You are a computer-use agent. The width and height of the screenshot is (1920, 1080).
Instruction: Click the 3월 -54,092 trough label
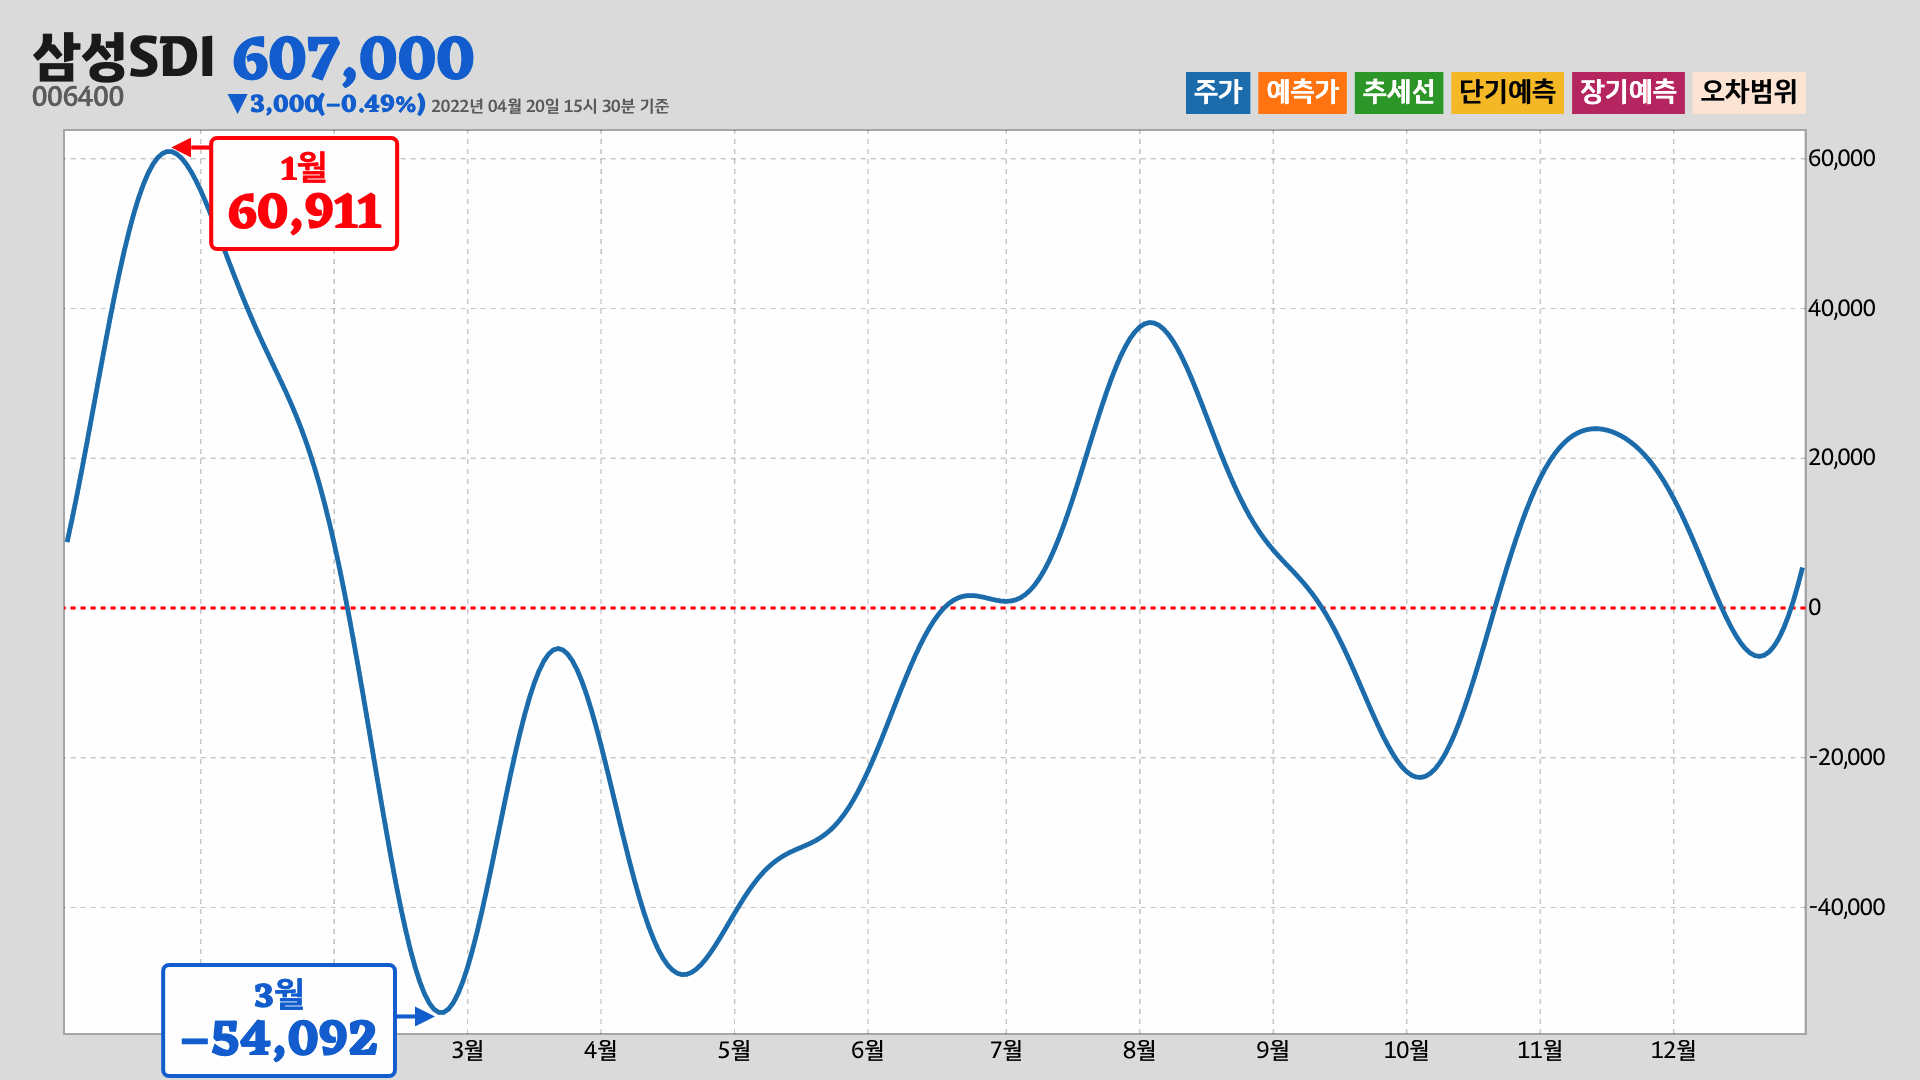pos(279,1020)
